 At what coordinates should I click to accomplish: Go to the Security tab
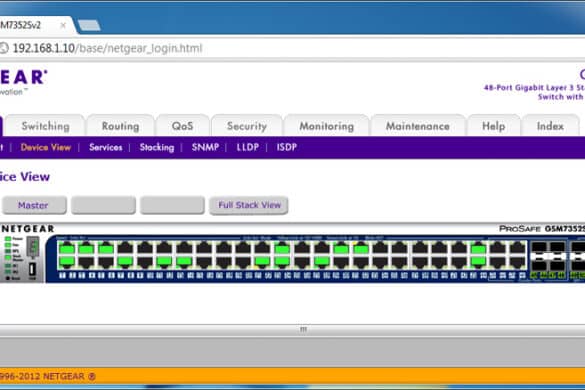pos(247,126)
